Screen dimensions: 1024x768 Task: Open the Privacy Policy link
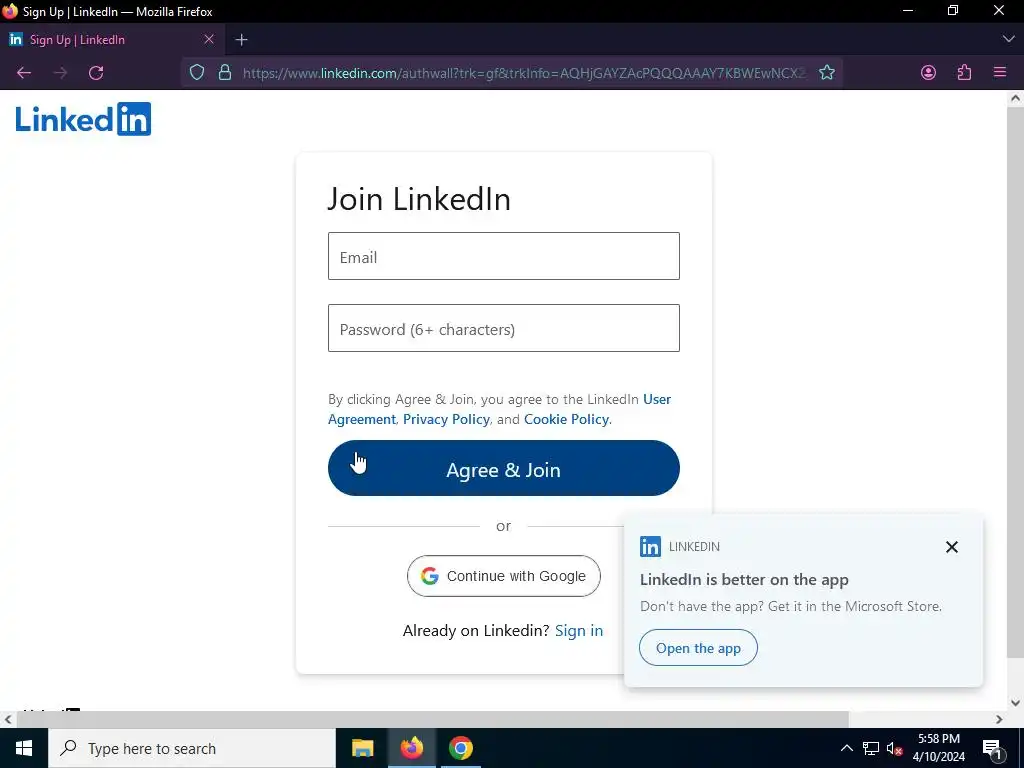pyautogui.click(x=446, y=419)
